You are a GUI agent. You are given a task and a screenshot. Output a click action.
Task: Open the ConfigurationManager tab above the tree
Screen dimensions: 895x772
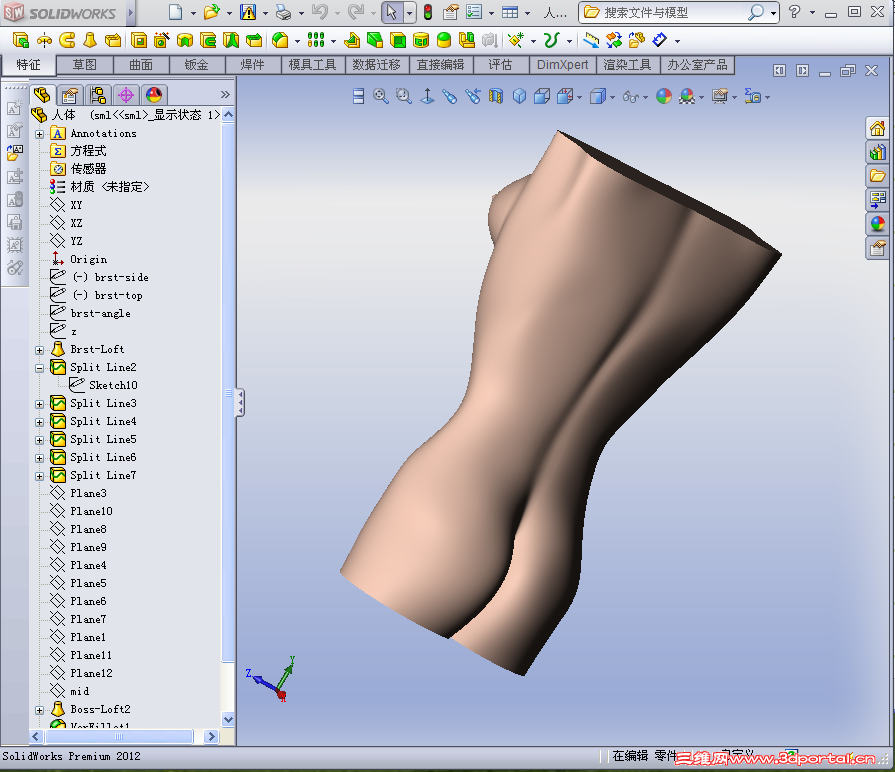pos(95,96)
